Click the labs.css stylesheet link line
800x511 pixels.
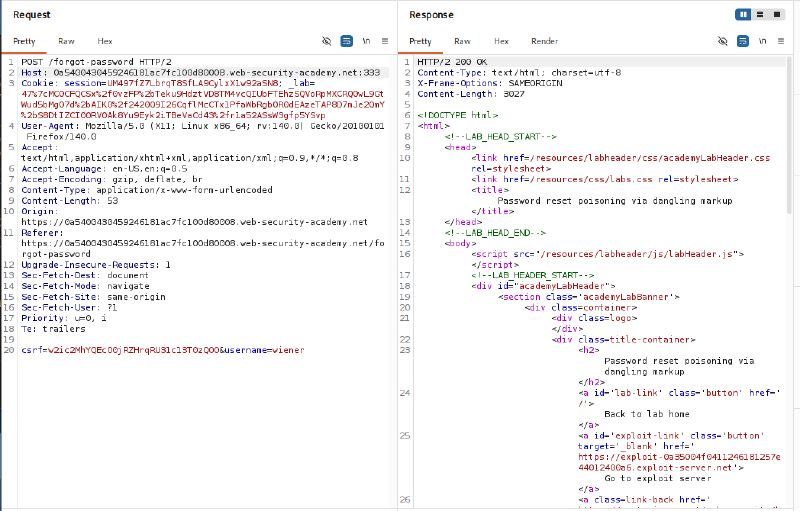coord(605,180)
